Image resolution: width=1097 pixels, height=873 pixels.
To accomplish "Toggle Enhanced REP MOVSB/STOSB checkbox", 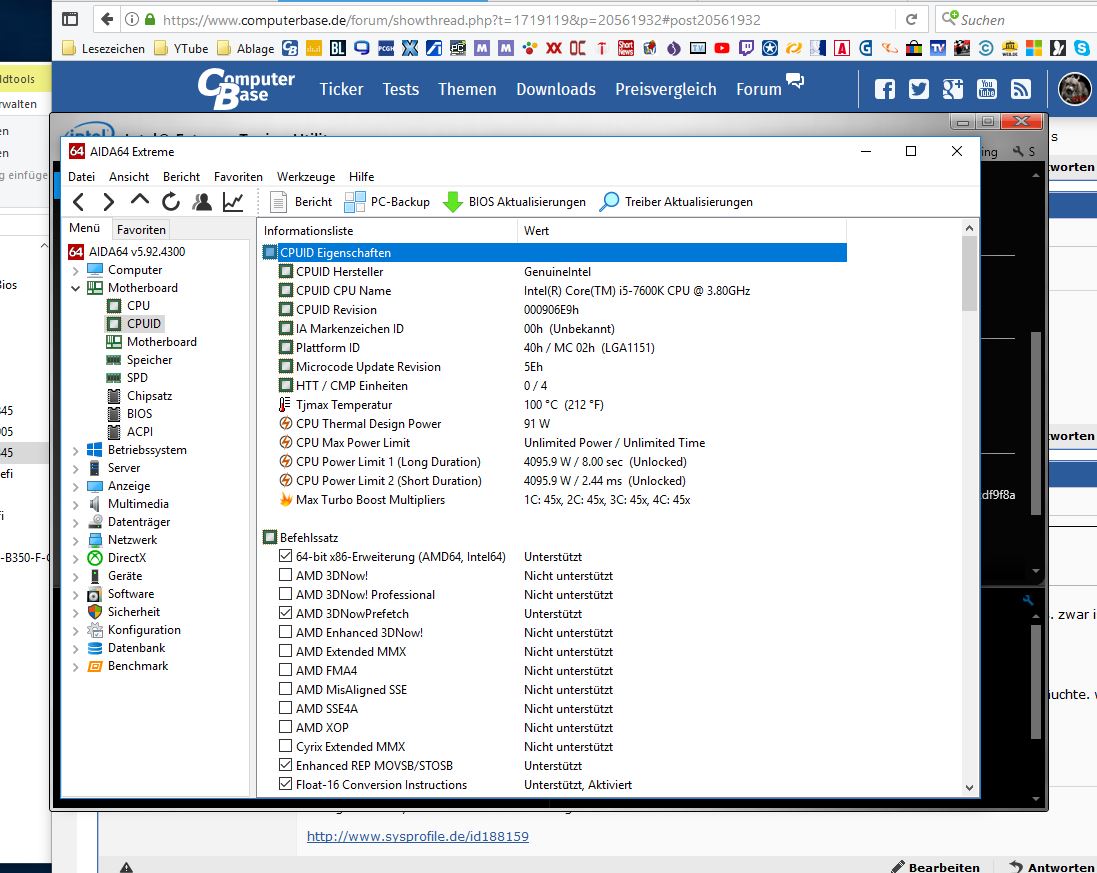I will [285, 765].
